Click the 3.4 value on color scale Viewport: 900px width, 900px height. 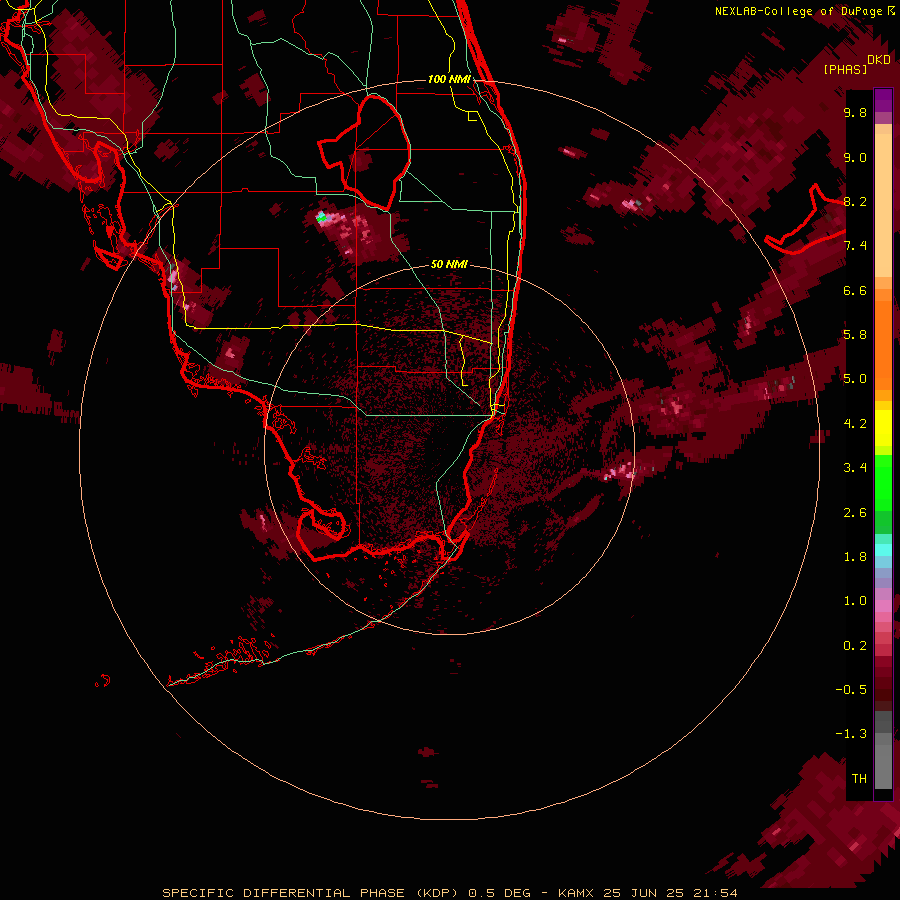point(855,468)
